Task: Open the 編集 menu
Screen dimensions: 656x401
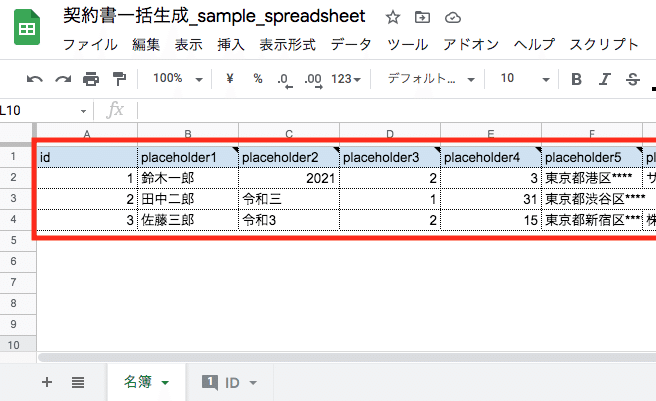Action: (x=146, y=44)
